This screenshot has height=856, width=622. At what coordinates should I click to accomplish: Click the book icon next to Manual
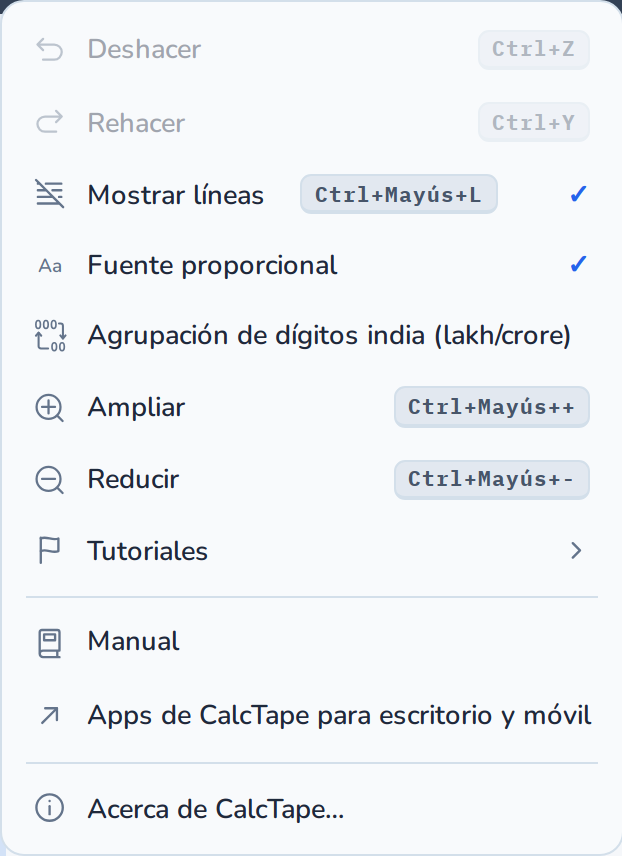tap(50, 643)
